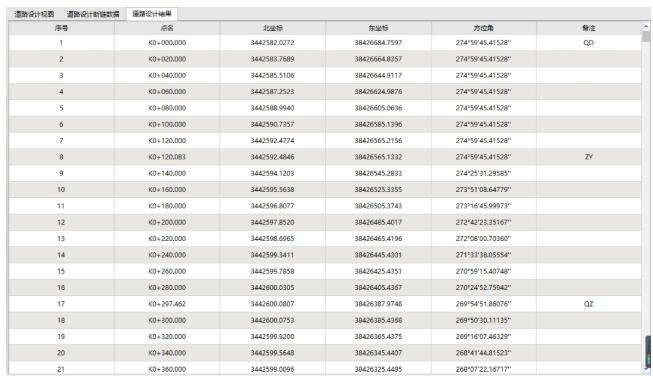Click northing value 3442600.0305
Image resolution: width=653 pixels, height=388 pixels.
[272, 288]
